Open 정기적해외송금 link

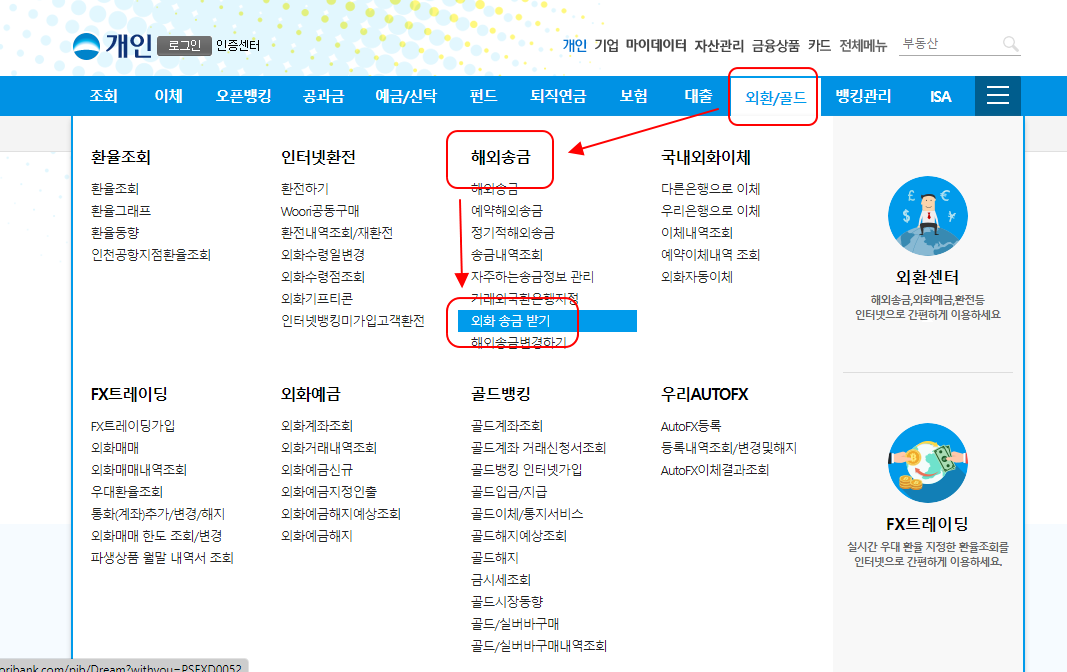pos(512,233)
